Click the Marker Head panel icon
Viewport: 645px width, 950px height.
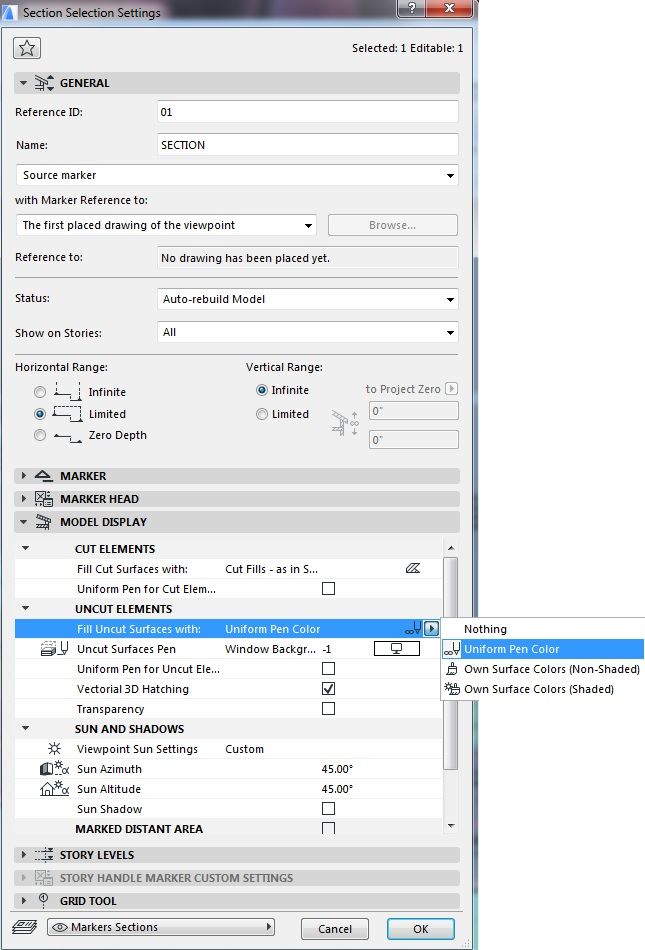(x=44, y=499)
